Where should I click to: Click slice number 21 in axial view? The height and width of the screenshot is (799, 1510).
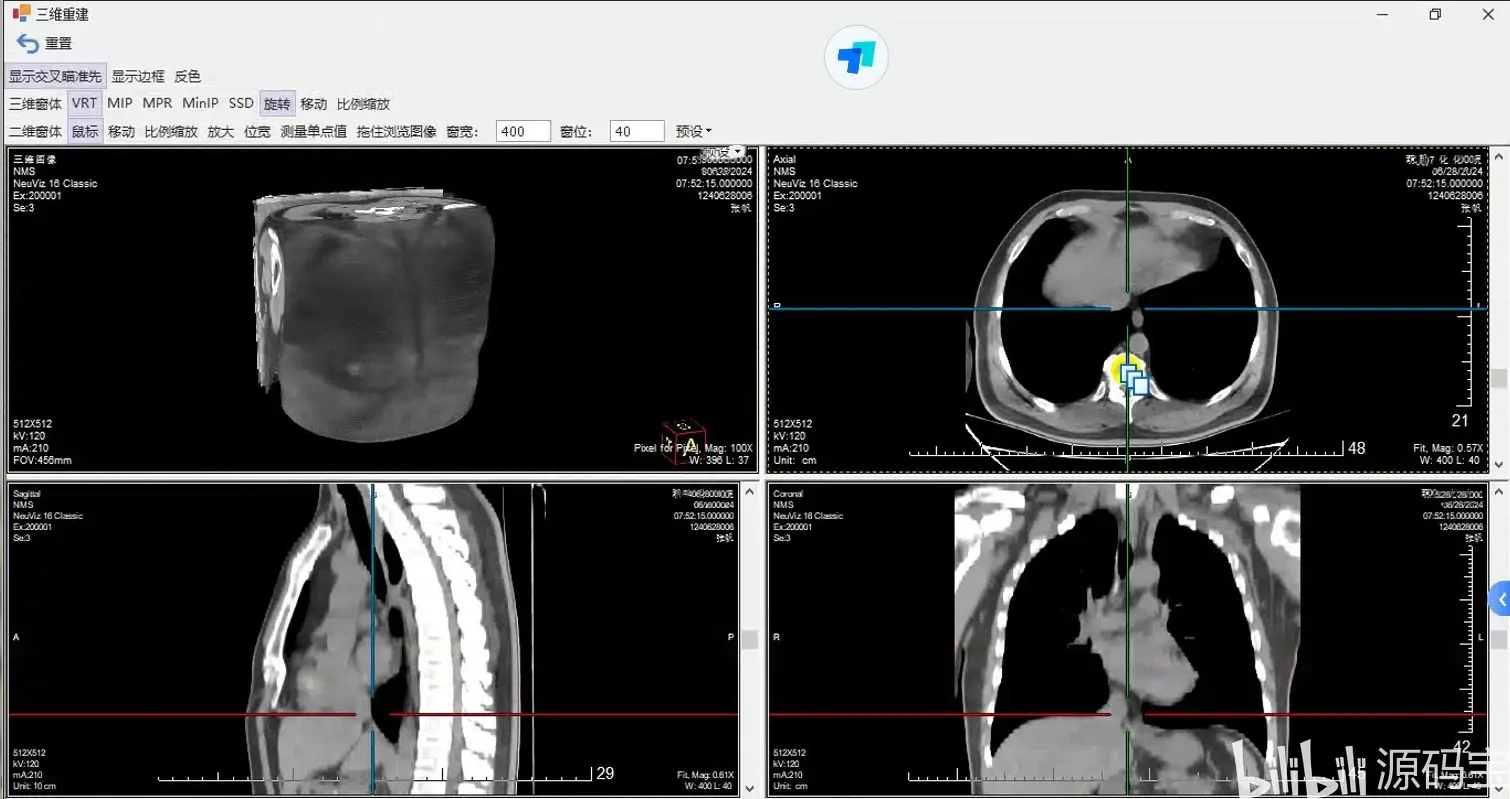(1460, 421)
